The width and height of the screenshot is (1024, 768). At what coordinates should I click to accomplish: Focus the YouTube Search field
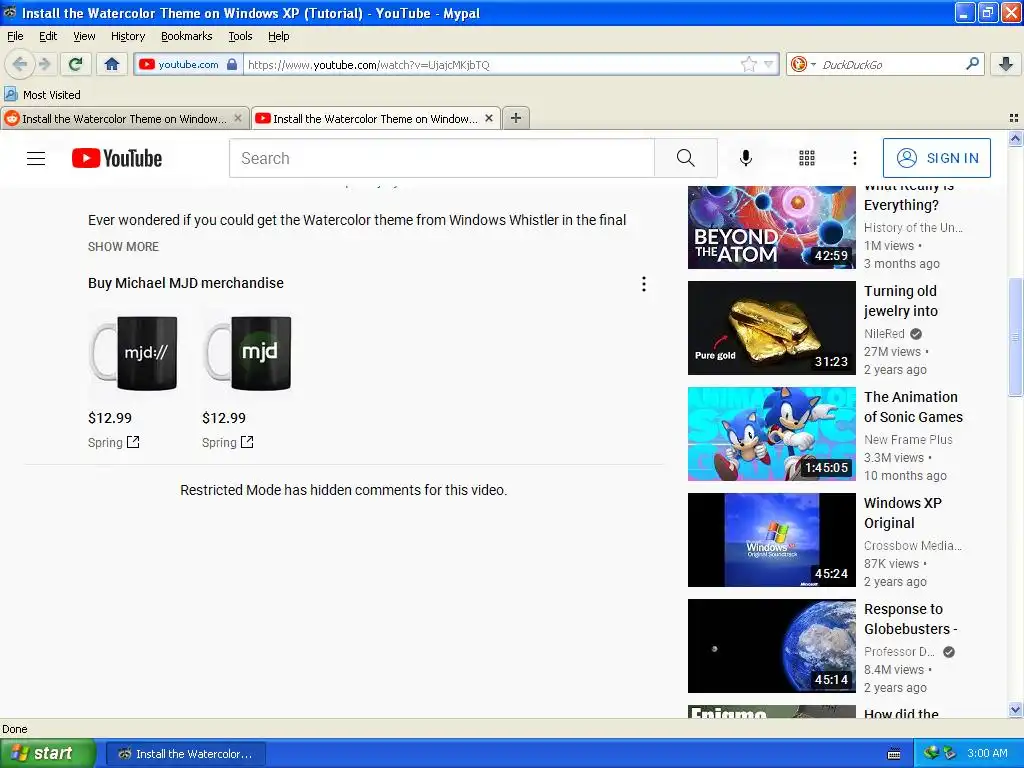441,158
